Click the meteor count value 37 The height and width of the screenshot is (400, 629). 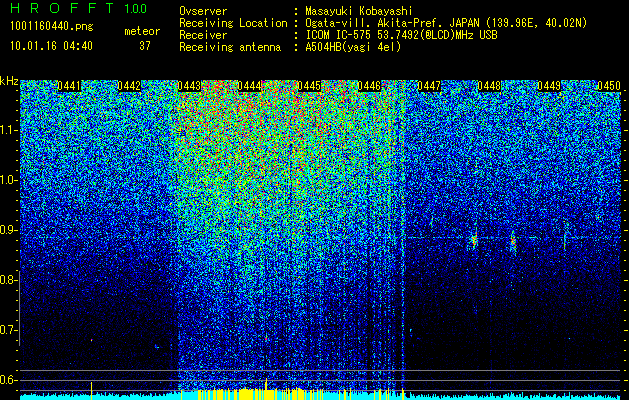point(145,46)
